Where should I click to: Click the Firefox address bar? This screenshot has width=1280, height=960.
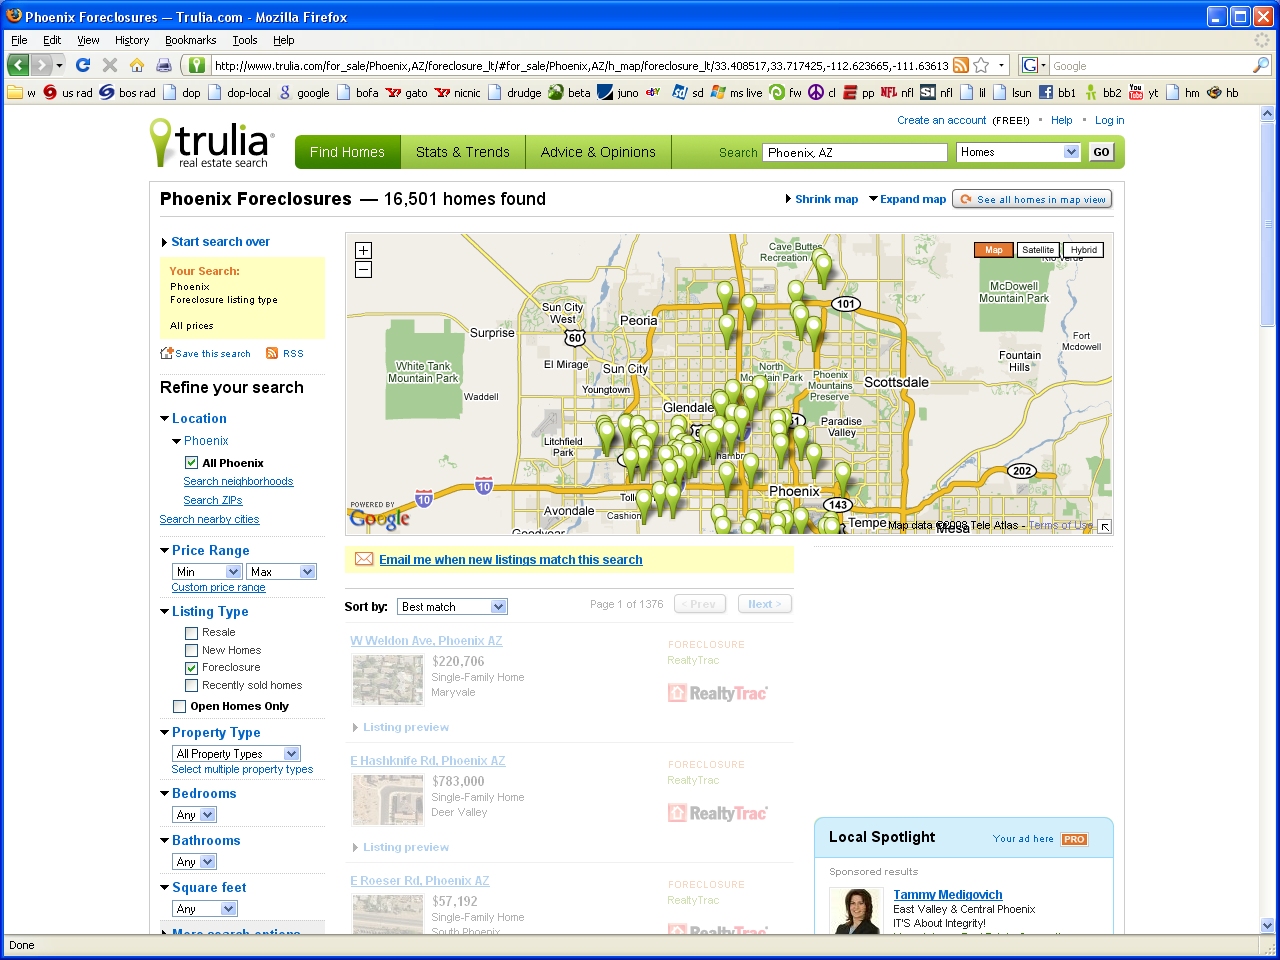[580, 65]
